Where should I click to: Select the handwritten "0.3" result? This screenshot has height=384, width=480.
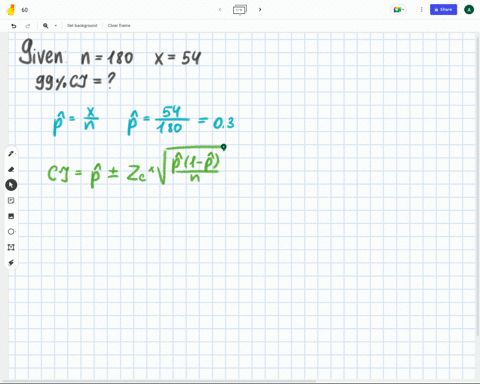[x=224, y=123]
